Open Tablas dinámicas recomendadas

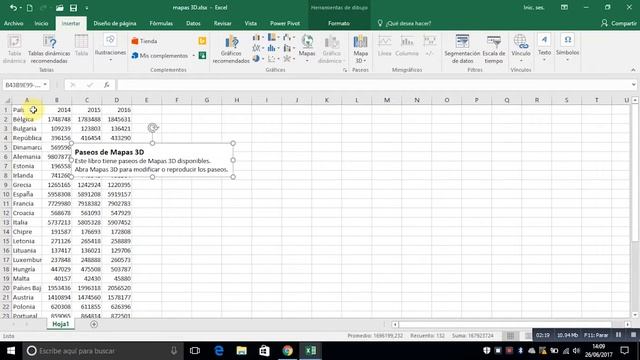point(49,49)
